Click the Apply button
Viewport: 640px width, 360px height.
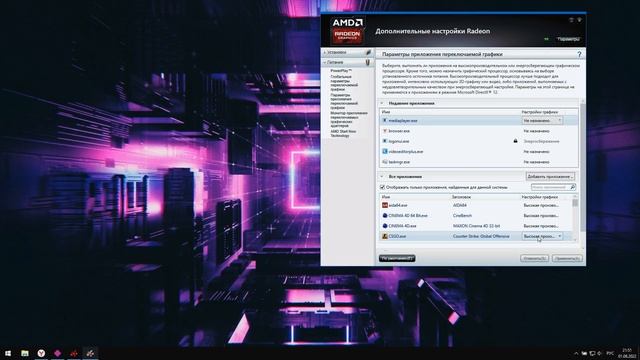click(x=567, y=258)
